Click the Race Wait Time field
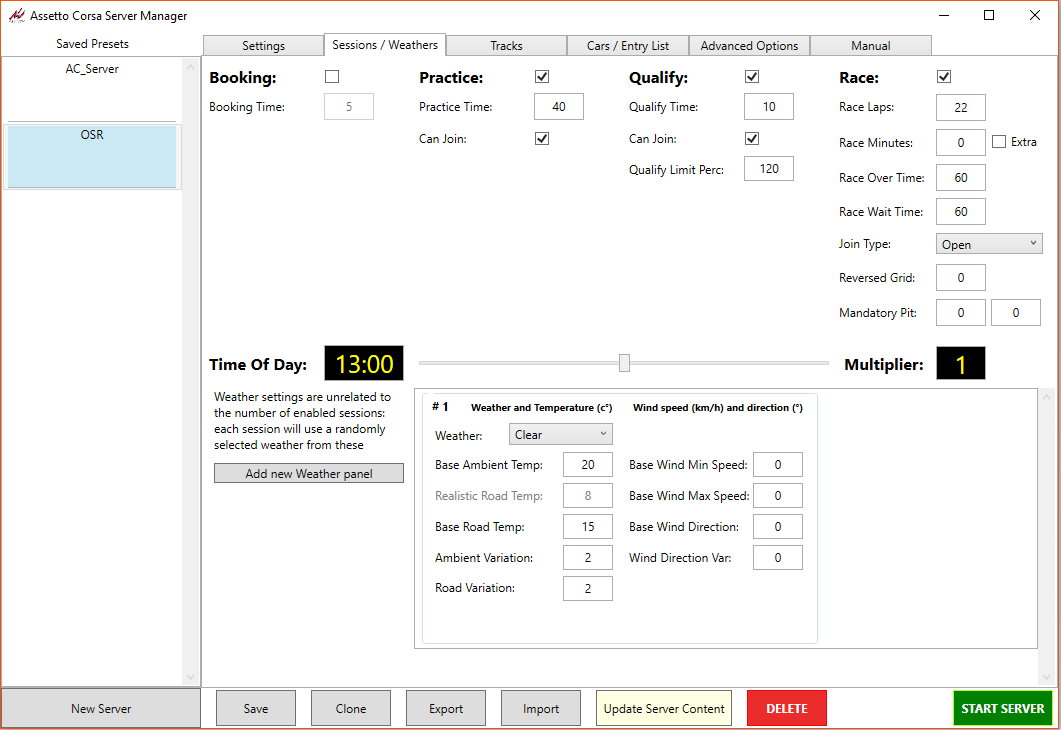 tap(961, 211)
